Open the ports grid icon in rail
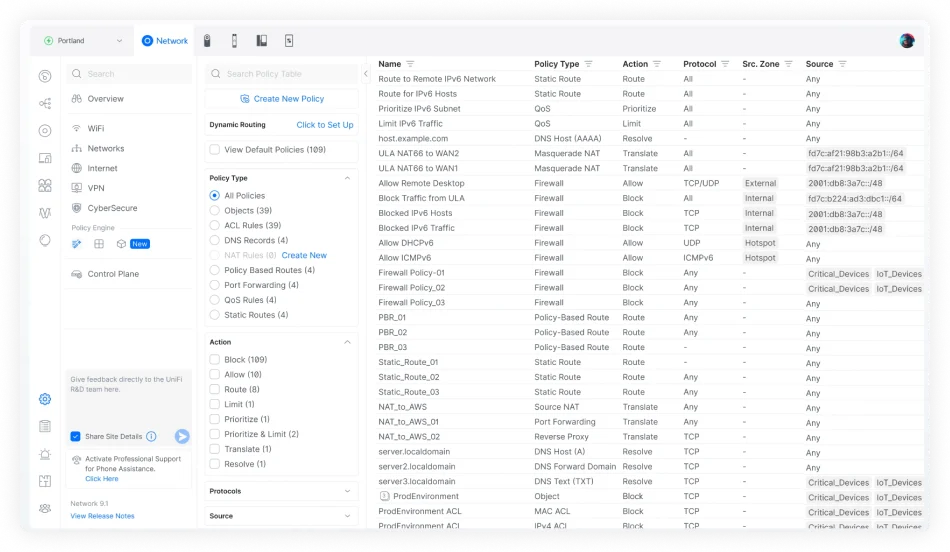Image resolution: width=950 pixels, height=552 pixels. pos(45,185)
